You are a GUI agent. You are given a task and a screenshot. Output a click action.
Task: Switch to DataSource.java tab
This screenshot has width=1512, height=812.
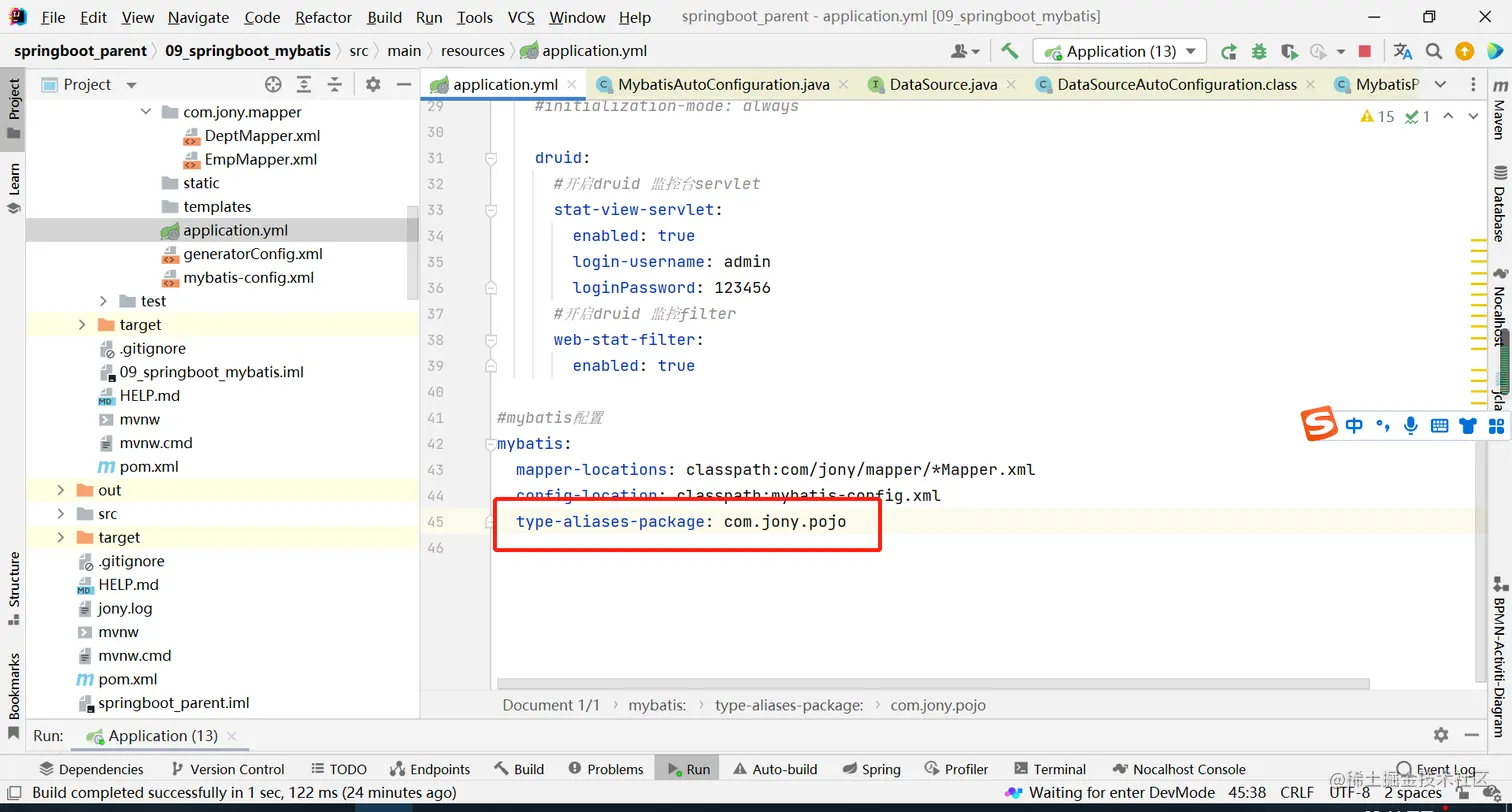(x=943, y=84)
